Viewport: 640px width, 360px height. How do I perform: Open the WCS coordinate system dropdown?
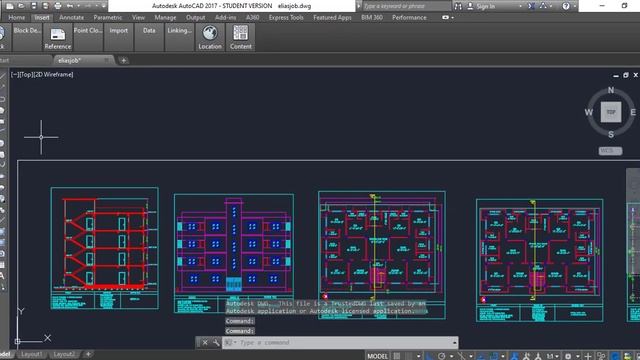pyautogui.click(x=610, y=151)
